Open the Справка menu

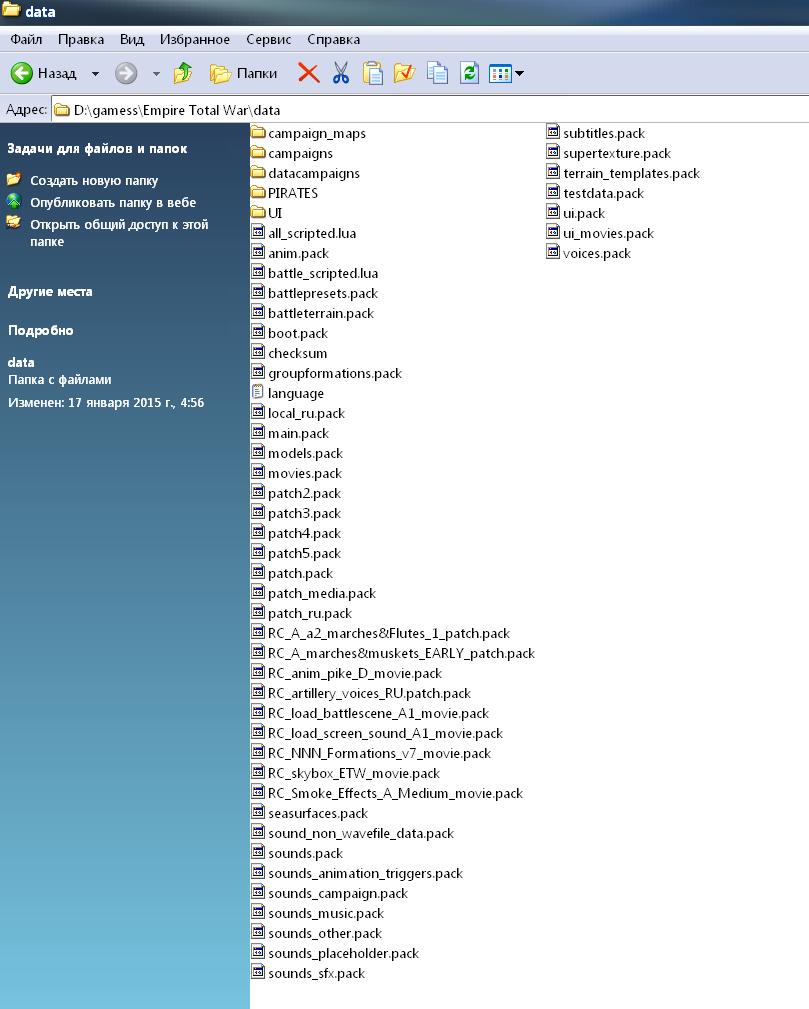[x=333, y=39]
